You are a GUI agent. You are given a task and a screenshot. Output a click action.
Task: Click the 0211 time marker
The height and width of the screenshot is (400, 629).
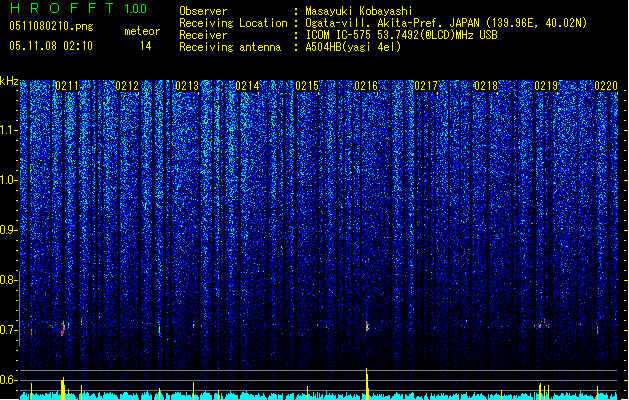pos(67,86)
